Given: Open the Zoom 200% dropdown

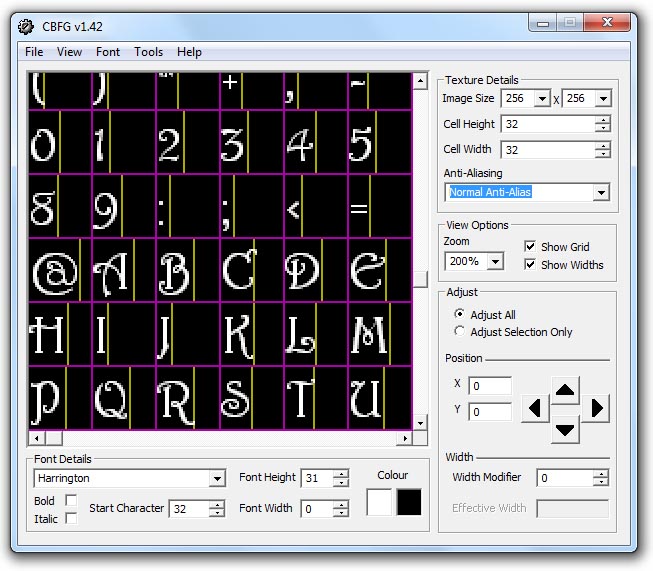Looking at the screenshot, I should pos(495,262).
